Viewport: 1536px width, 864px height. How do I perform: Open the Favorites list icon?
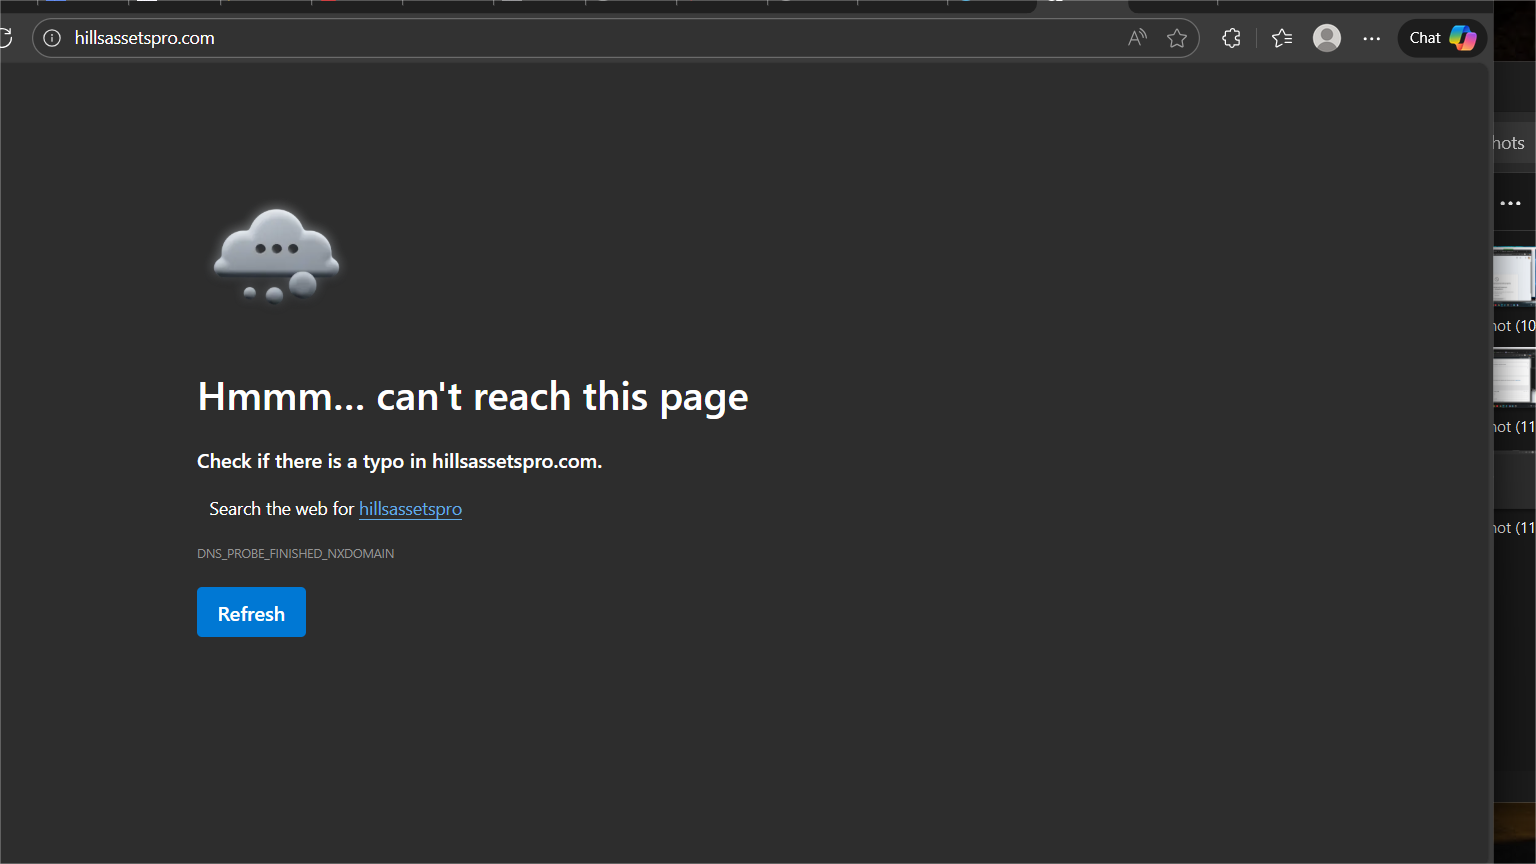[1282, 38]
